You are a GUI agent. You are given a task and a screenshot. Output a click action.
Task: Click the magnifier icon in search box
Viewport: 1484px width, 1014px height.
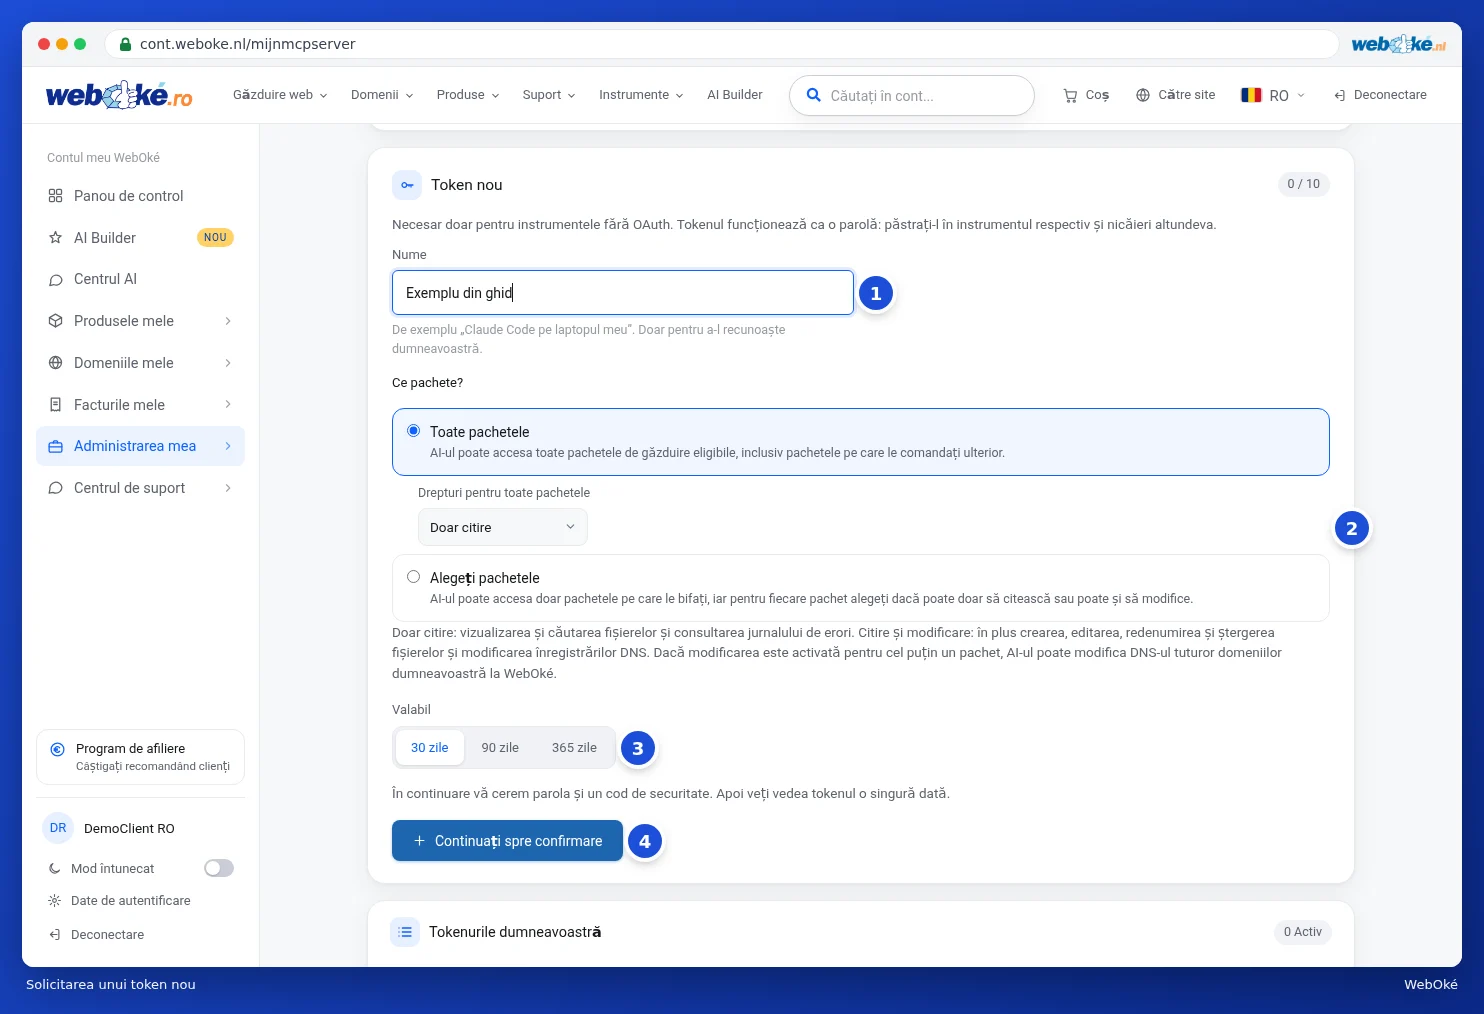pyautogui.click(x=814, y=95)
